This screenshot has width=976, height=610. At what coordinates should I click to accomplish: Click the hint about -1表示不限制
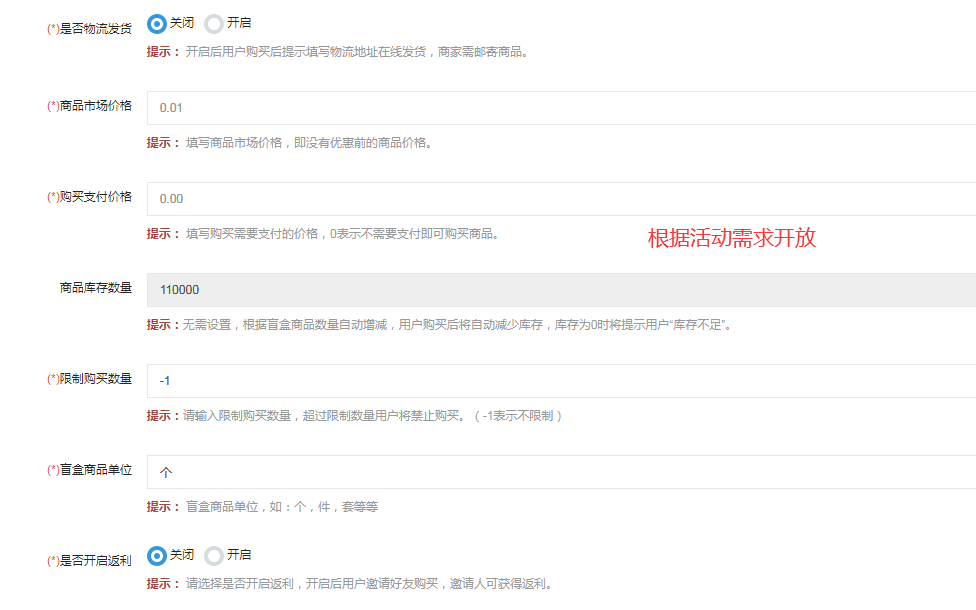pos(355,415)
